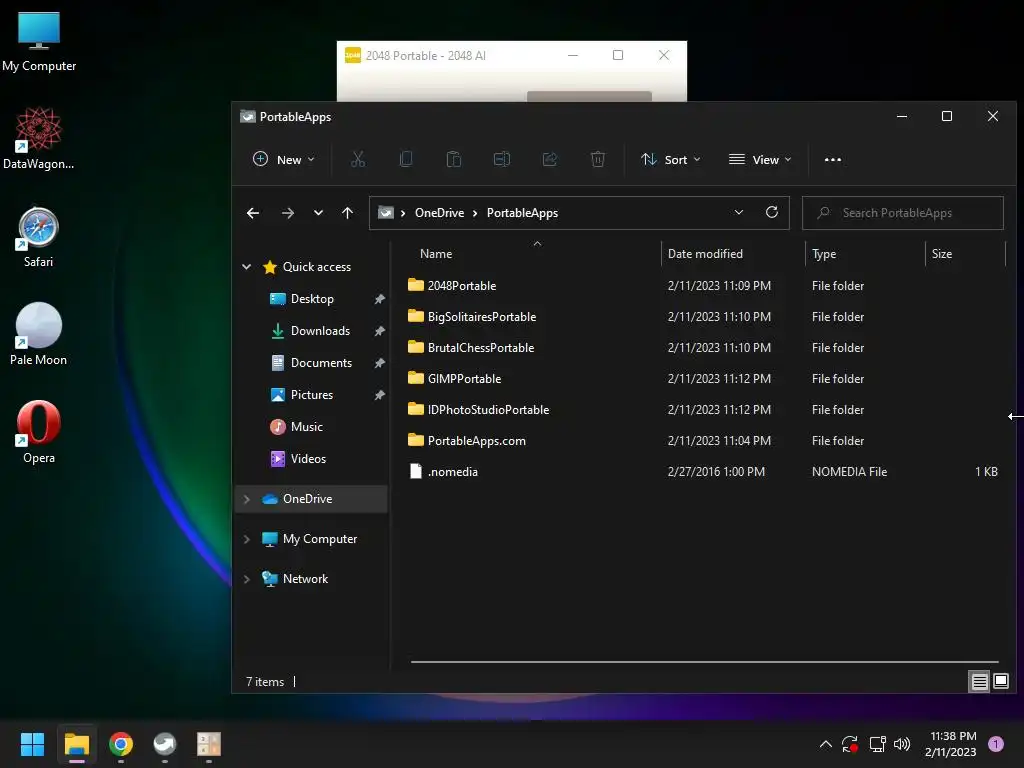The width and height of the screenshot is (1024, 768).
Task: Click the File Explorer taskbar icon
Action: [76, 744]
